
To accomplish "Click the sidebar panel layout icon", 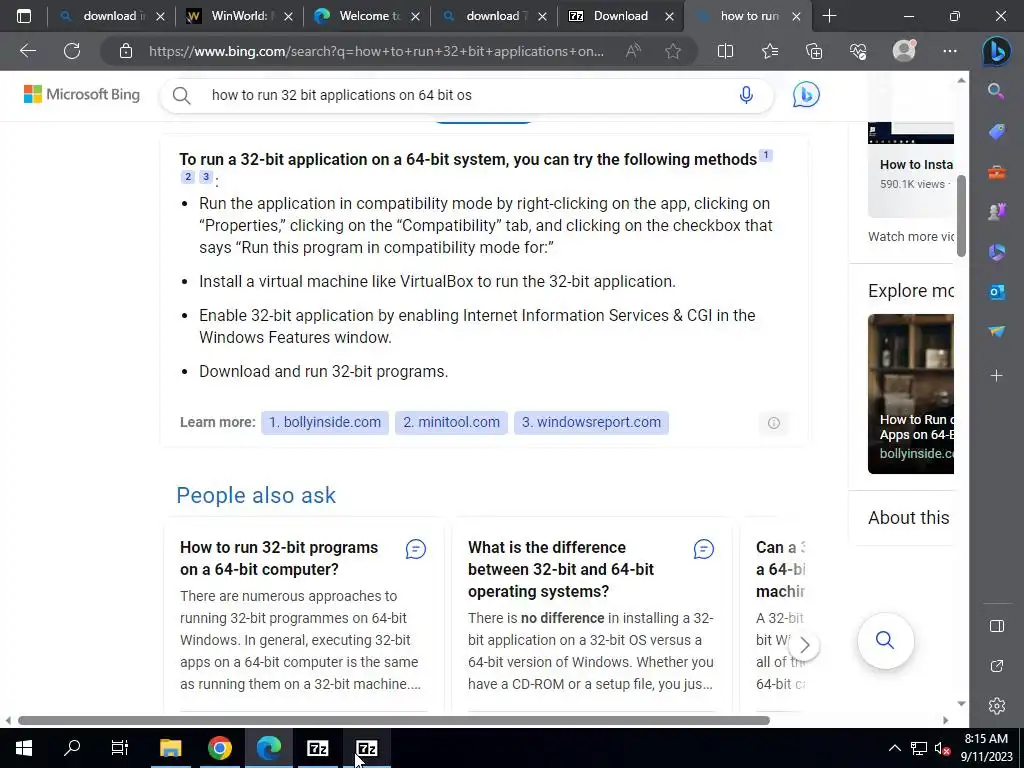I will (x=997, y=626).
